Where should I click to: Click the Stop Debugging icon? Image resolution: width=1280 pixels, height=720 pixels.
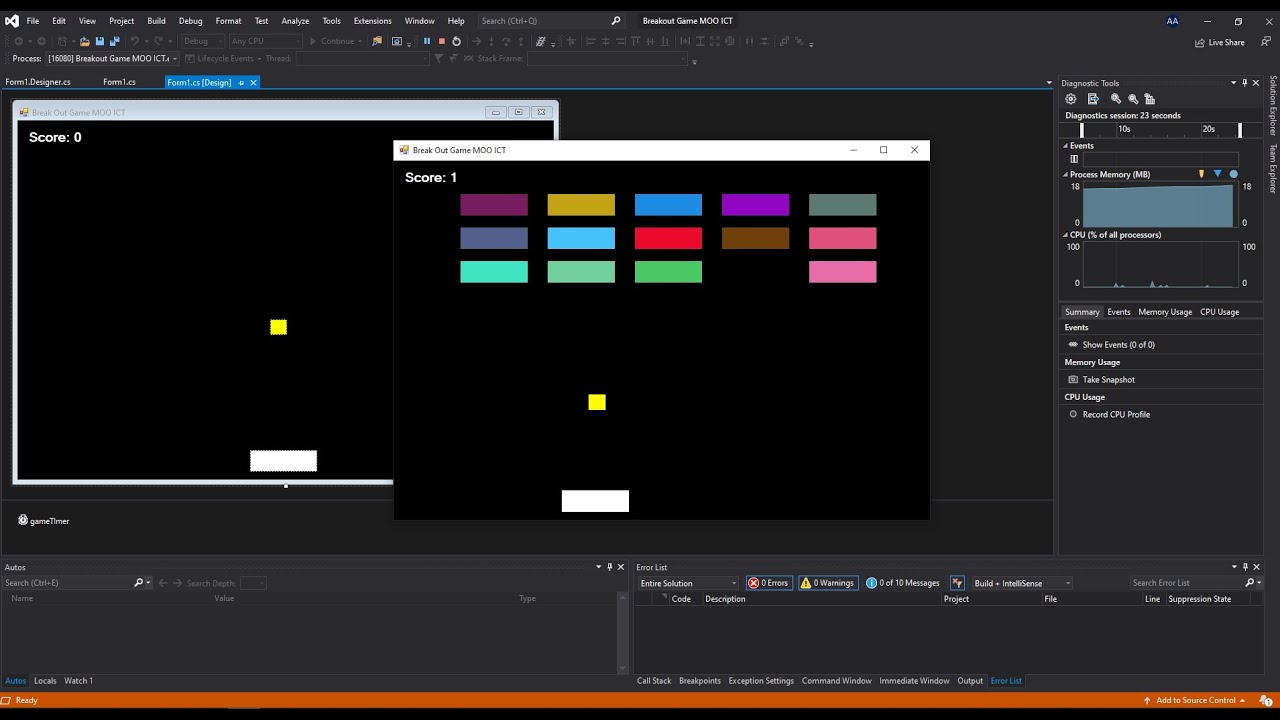441,41
